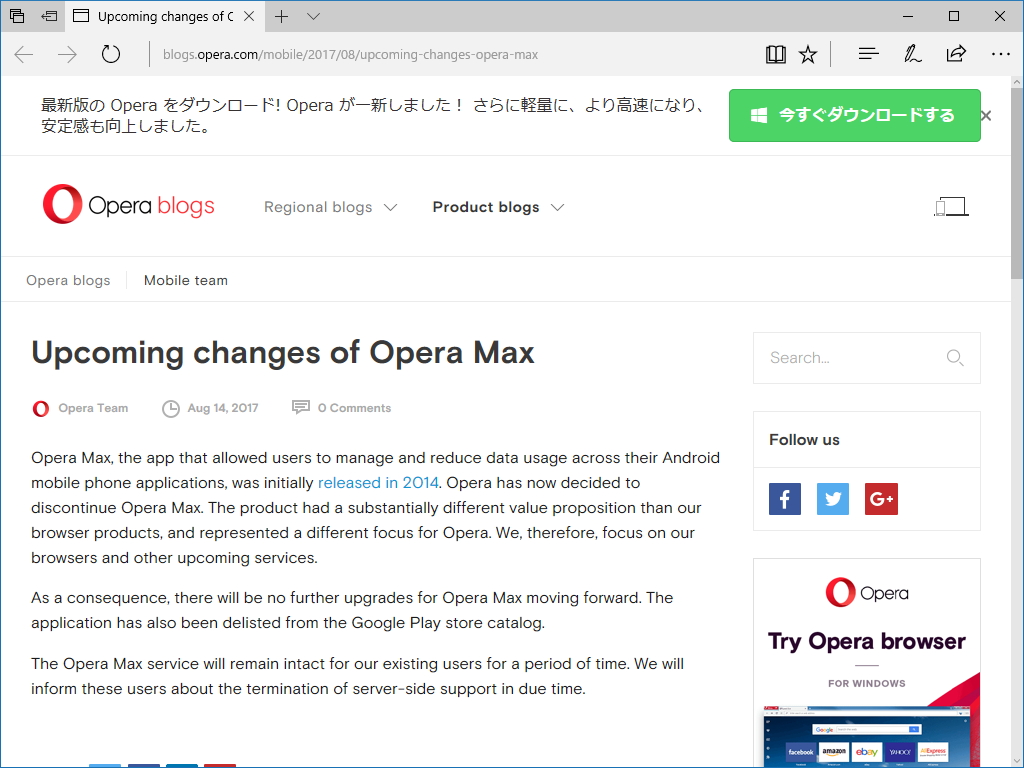Open Mobile team breadcrumb link
Image resolution: width=1024 pixels, height=768 pixels.
[x=185, y=280]
